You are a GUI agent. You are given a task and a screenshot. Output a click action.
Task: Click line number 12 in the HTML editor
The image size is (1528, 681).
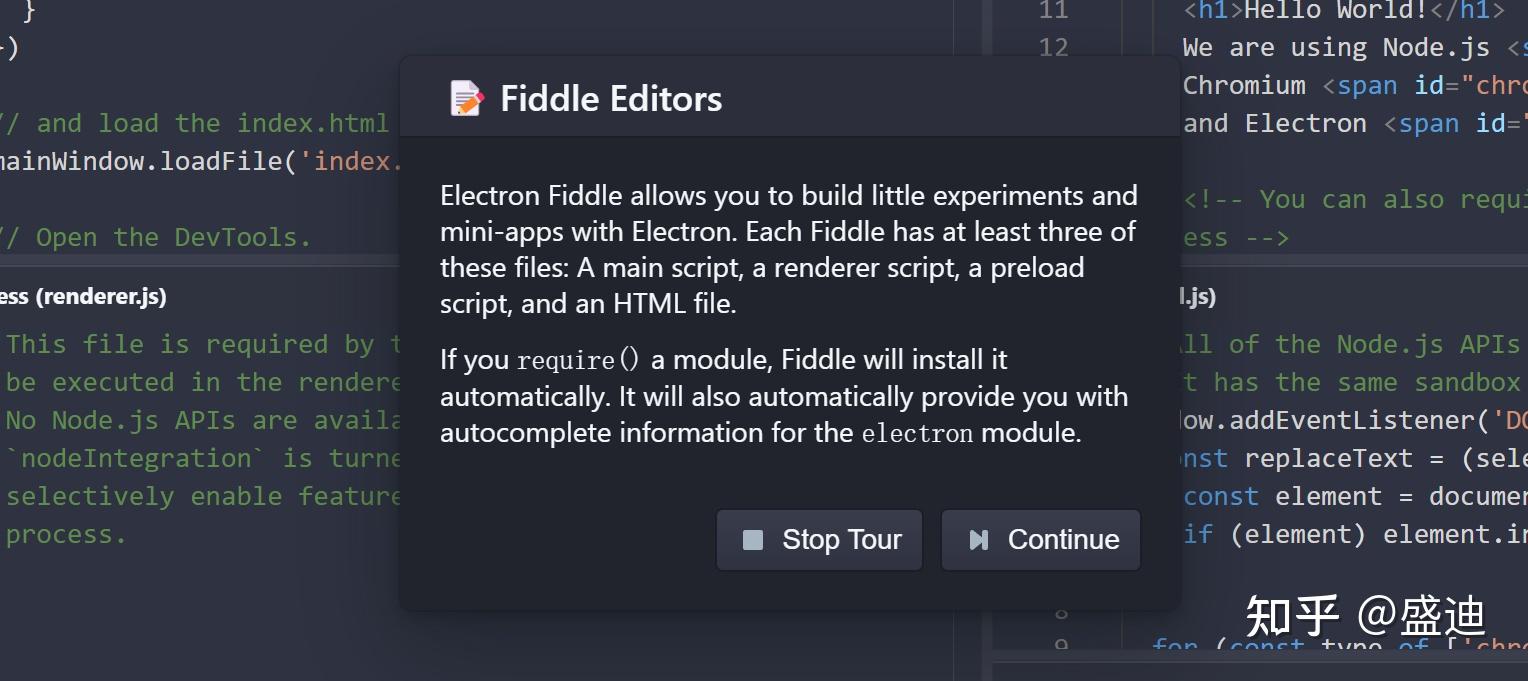tap(1054, 47)
